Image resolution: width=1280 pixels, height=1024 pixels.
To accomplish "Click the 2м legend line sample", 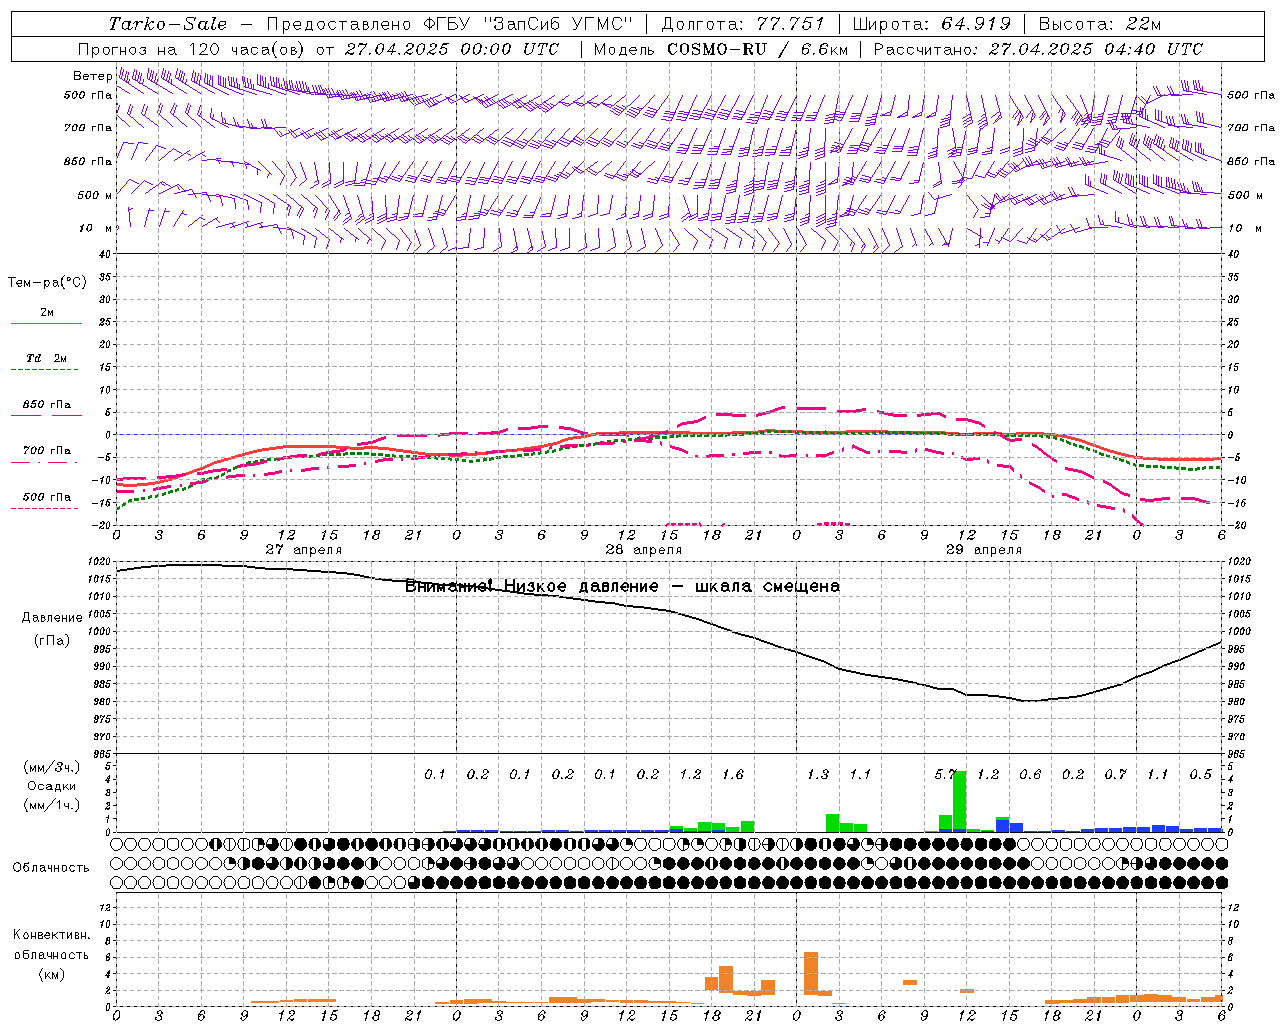I will click(46, 324).
